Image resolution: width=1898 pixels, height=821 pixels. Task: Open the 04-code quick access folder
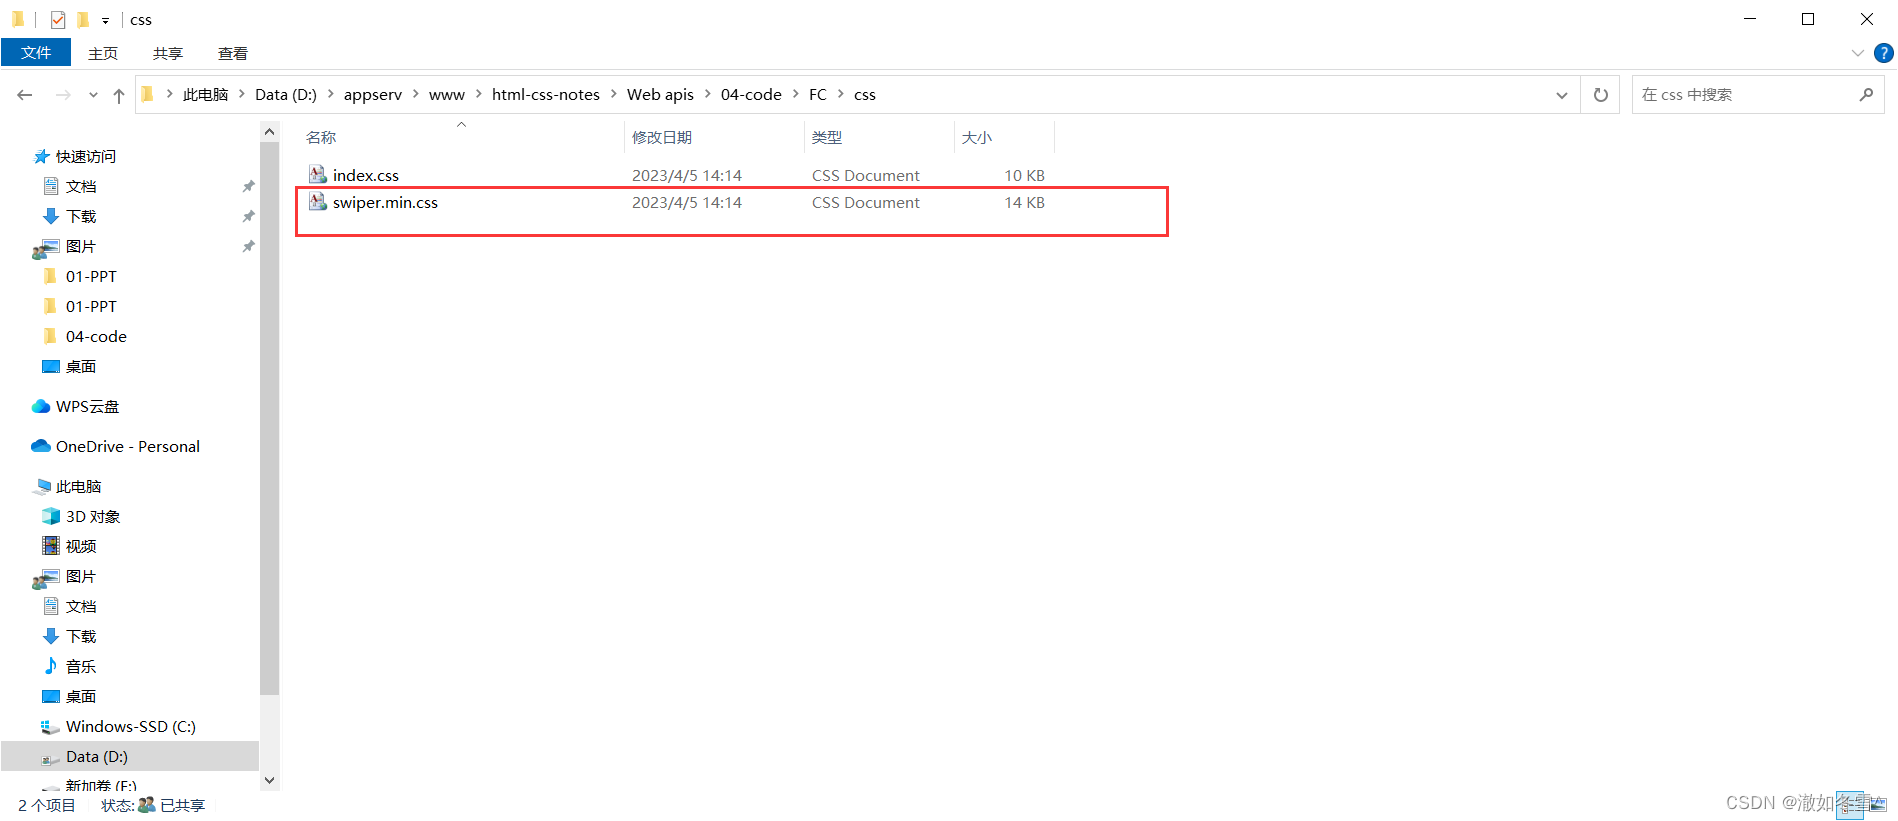point(96,336)
